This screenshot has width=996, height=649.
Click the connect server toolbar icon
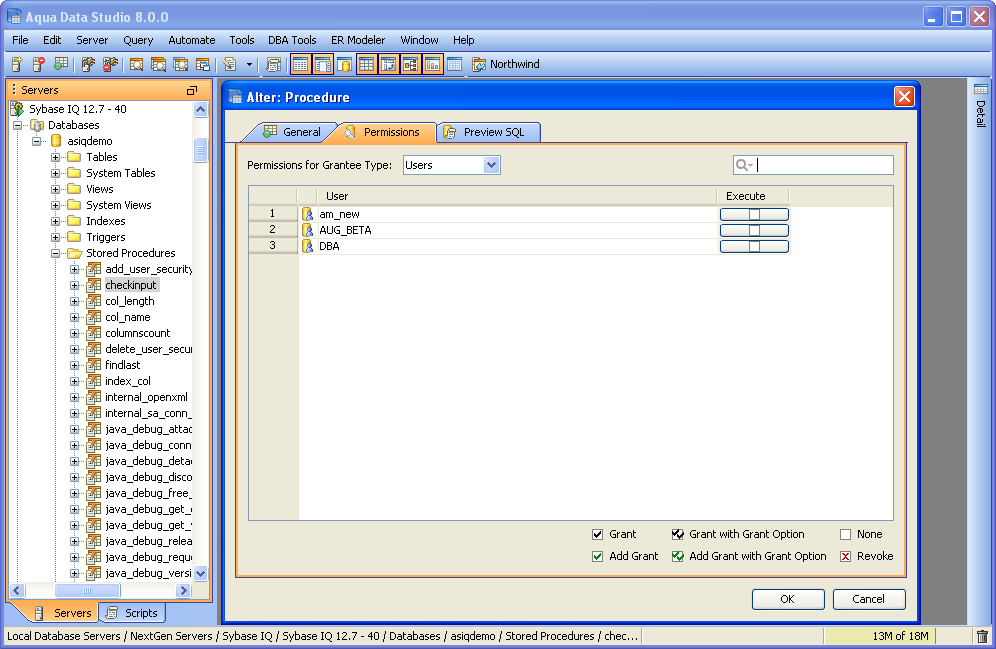tap(88, 64)
